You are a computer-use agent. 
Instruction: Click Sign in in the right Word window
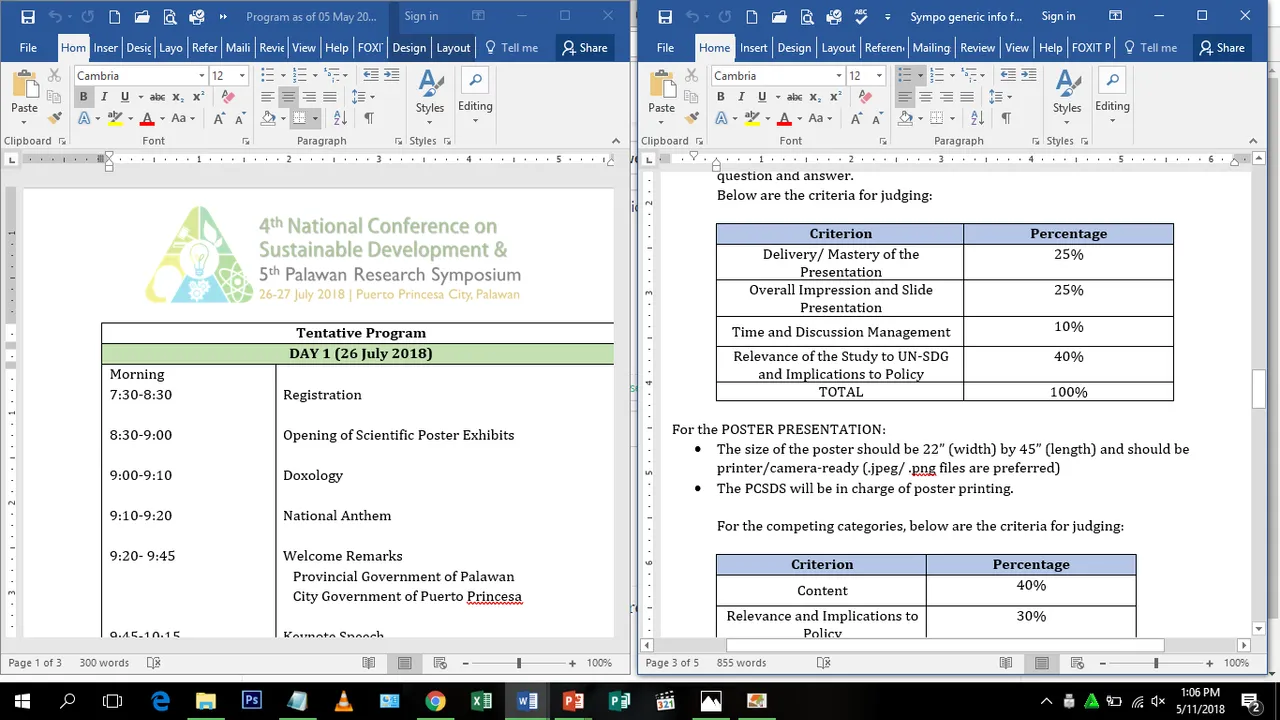click(1058, 16)
